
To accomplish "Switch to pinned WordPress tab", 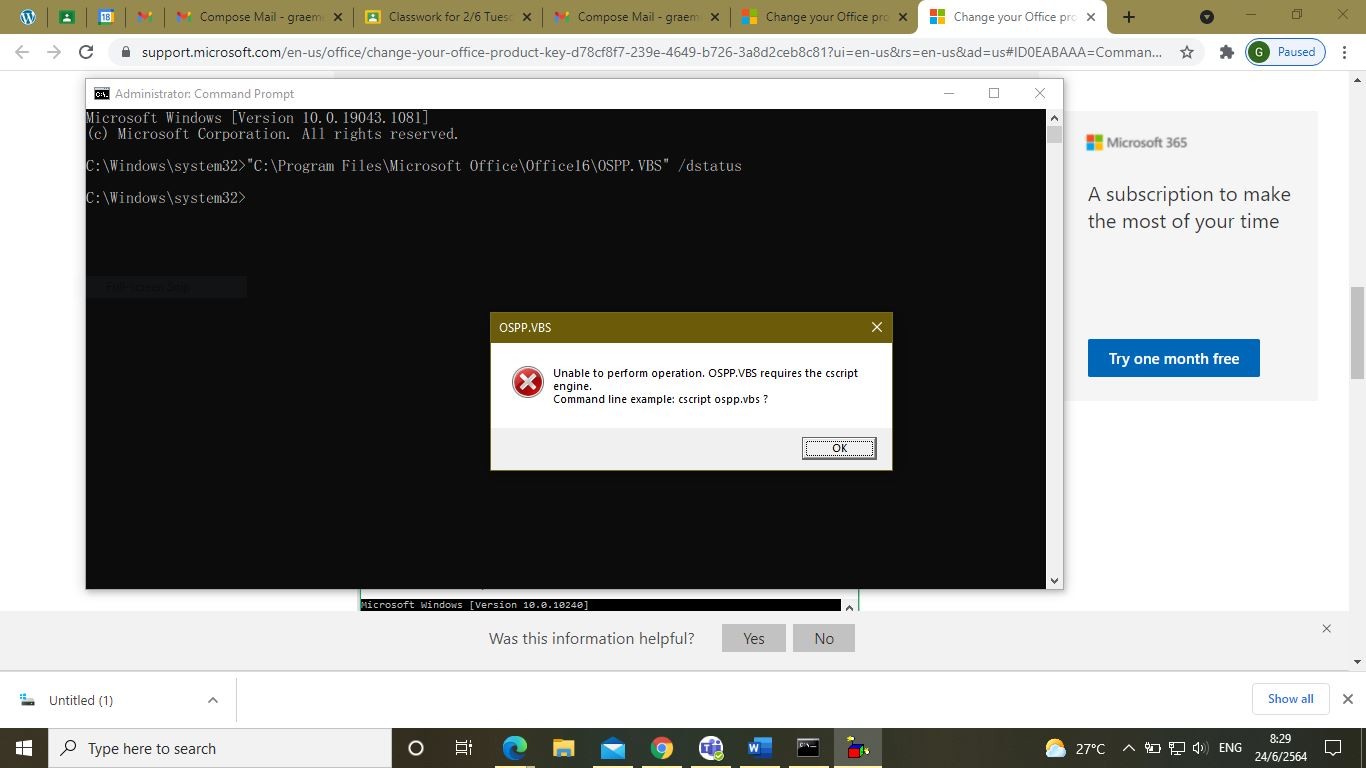I will coord(27,17).
